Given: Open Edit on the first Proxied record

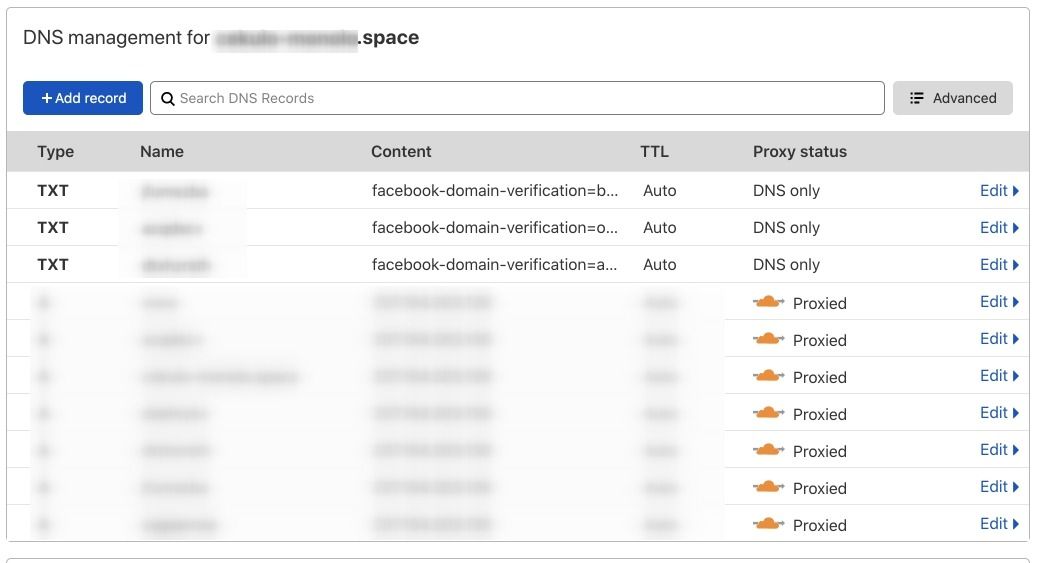Looking at the screenshot, I should tap(998, 301).
